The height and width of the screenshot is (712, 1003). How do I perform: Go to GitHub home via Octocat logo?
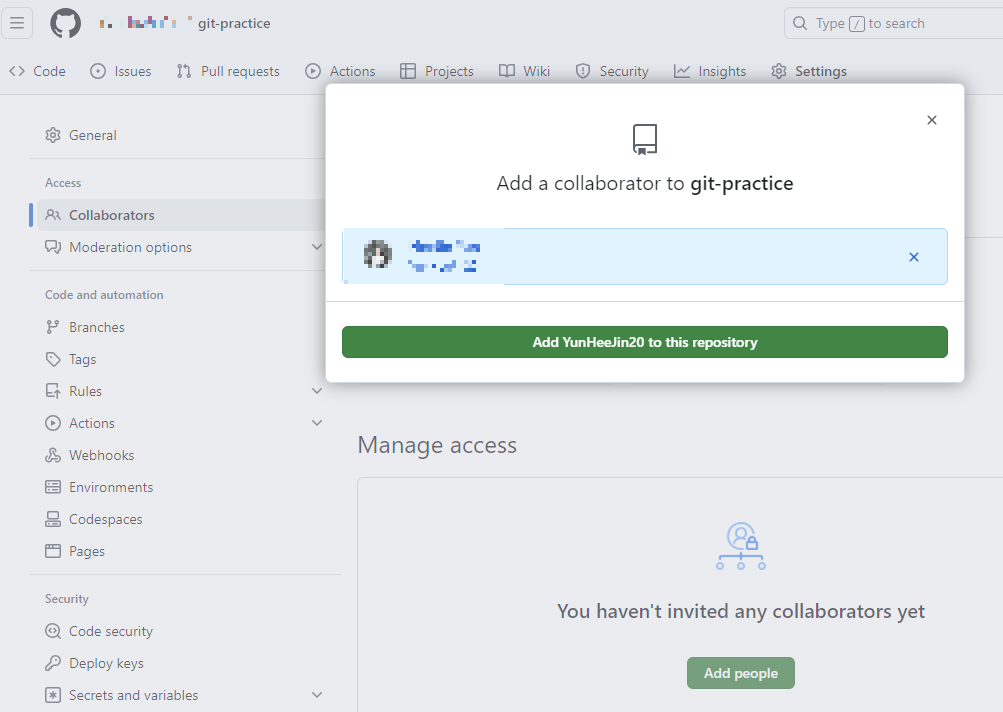pyautogui.click(x=66, y=24)
